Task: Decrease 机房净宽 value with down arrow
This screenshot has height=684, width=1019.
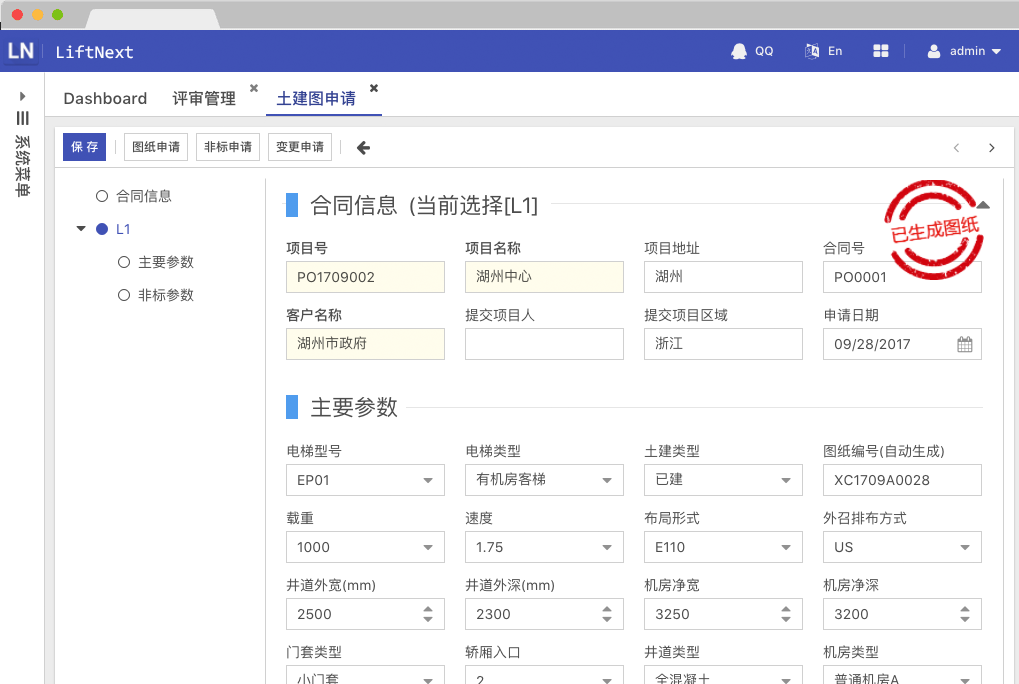Action: pyautogui.click(x=786, y=619)
